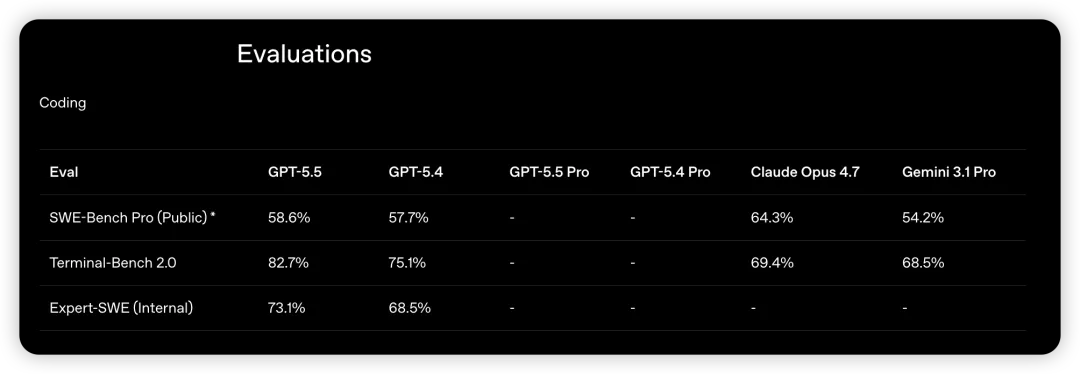Viewport: 1080px width, 374px height.
Task: Click the 58.6% SWE-Bench Pro score
Action: tap(289, 218)
